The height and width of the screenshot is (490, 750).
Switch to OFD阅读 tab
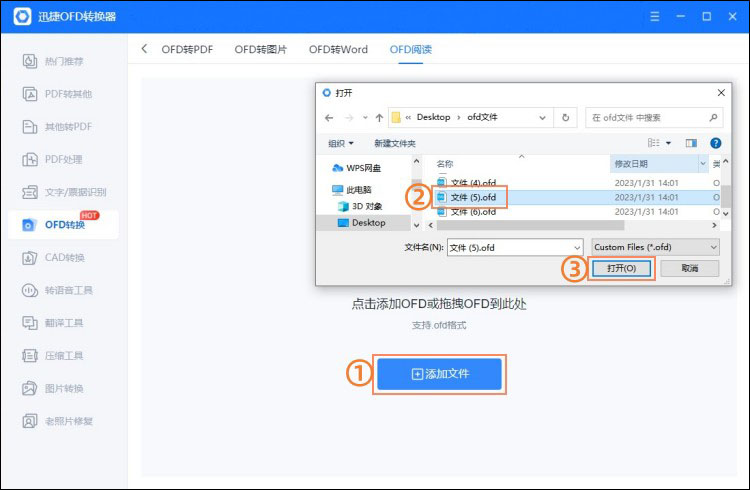[410, 49]
